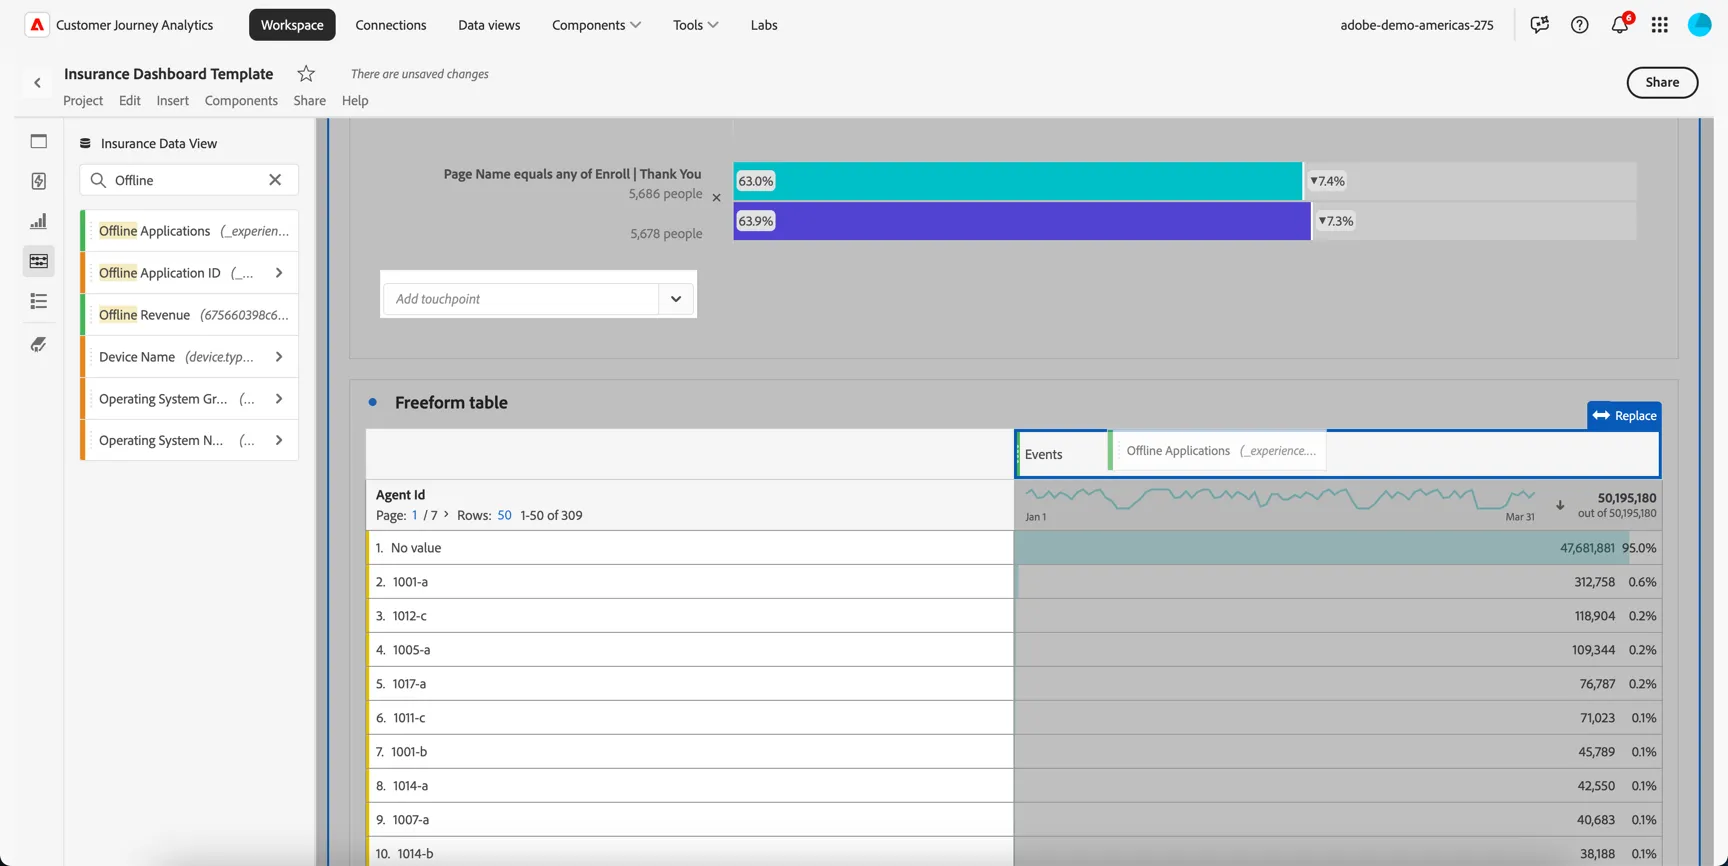Open the lightning bolt icon in the left rail
The height and width of the screenshot is (866, 1728).
(x=39, y=181)
